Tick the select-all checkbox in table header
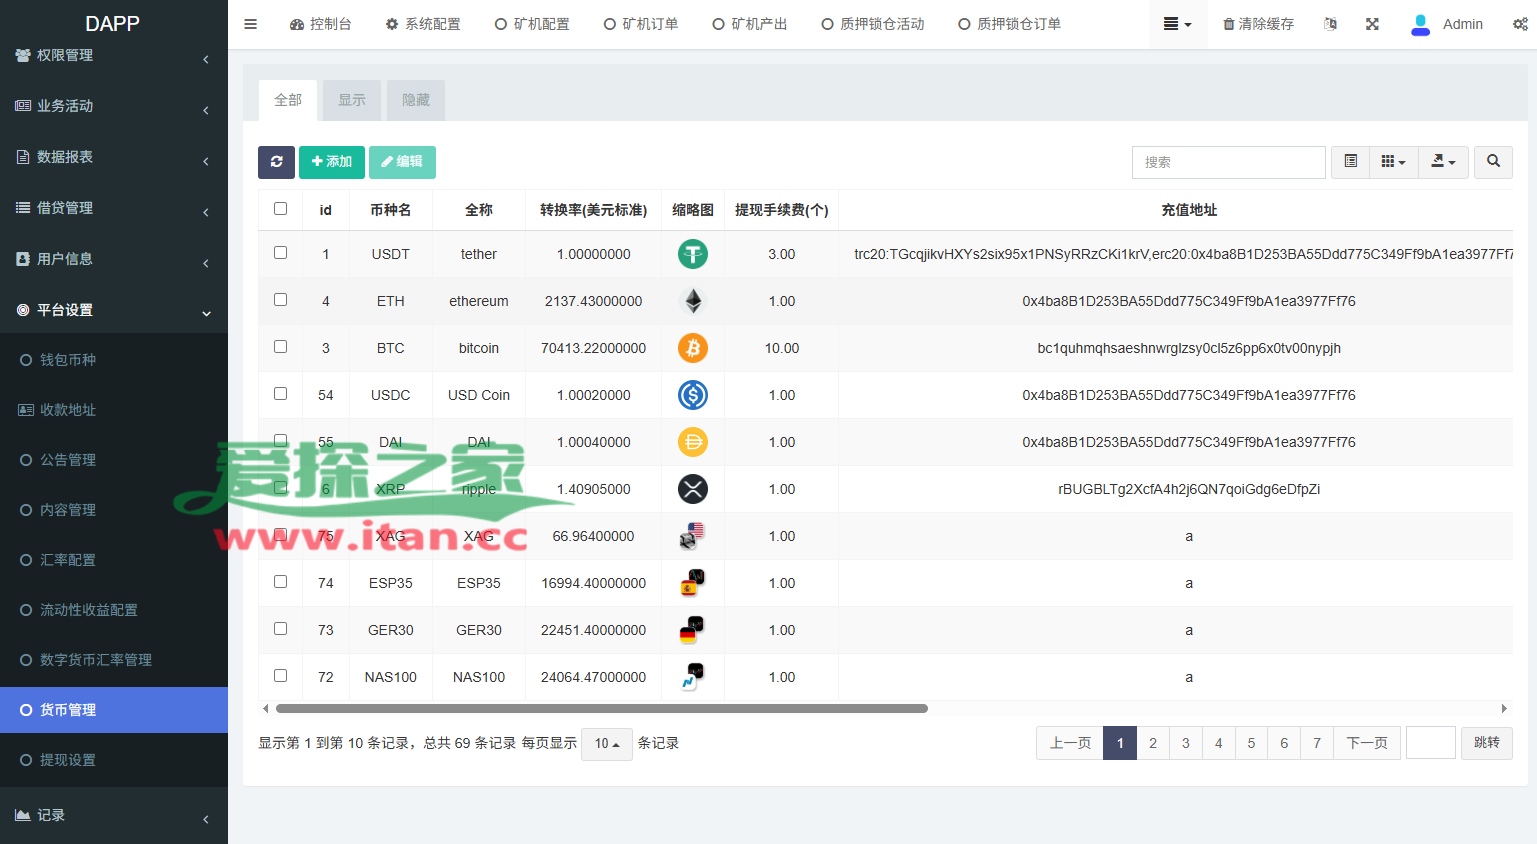Viewport: 1537px width, 844px height. [281, 209]
